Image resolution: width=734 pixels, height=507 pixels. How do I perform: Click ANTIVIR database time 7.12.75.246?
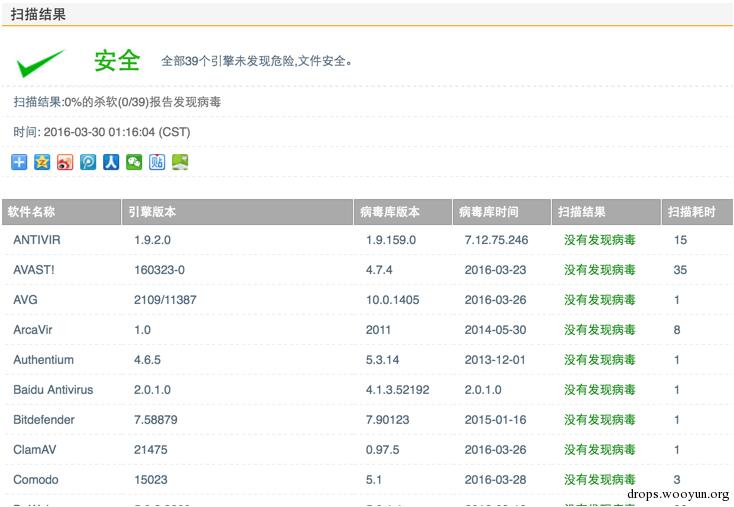[x=496, y=240]
